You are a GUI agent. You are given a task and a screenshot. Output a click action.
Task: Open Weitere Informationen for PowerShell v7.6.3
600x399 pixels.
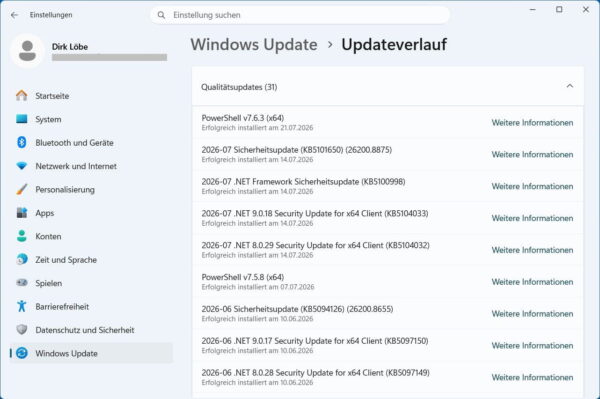(x=532, y=123)
